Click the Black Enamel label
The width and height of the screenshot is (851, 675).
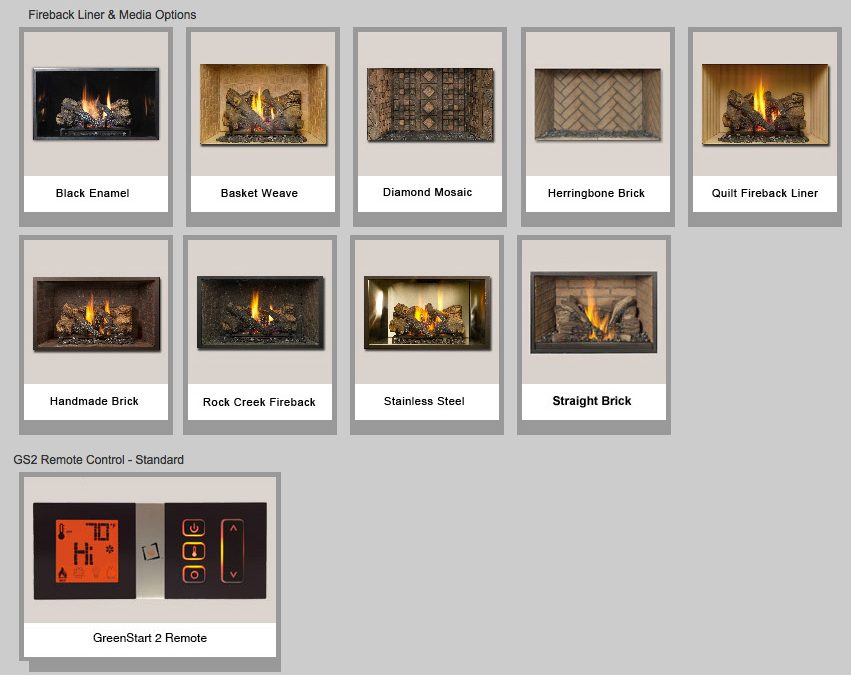tap(92, 193)
